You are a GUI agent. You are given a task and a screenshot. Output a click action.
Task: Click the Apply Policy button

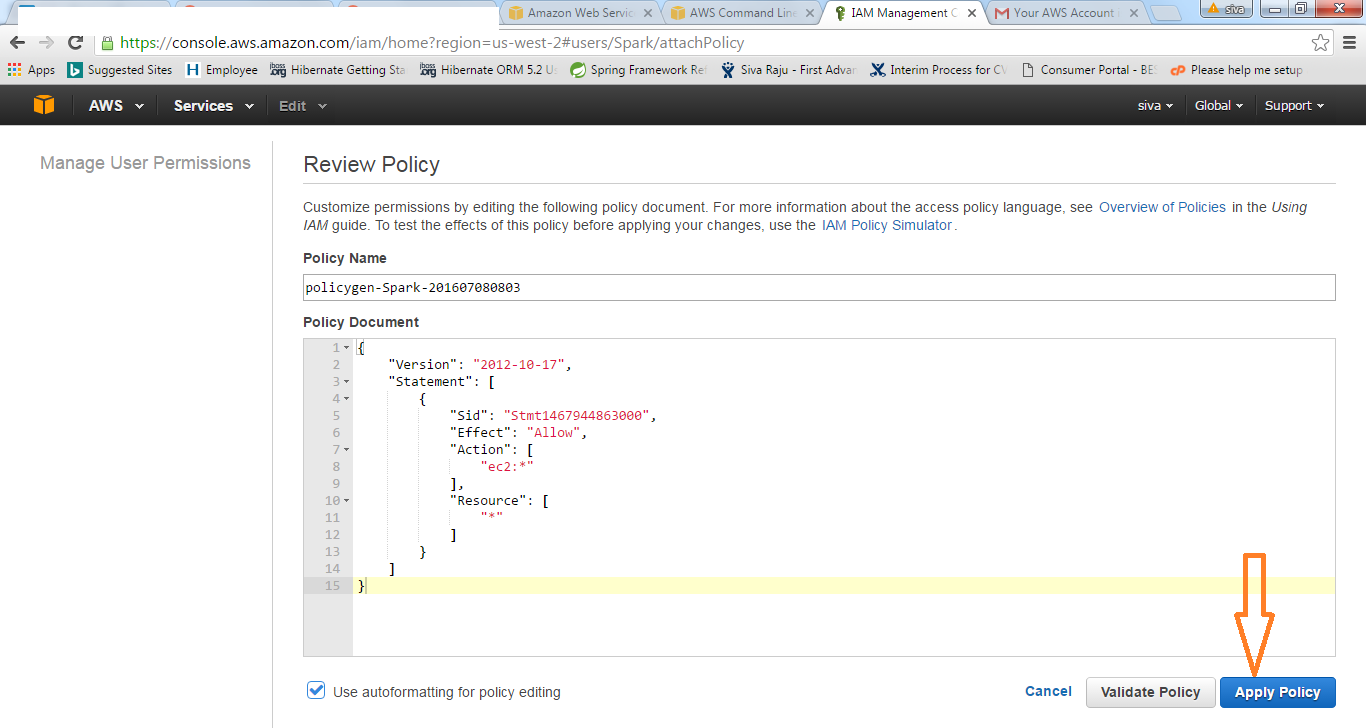[x=1277, y=692]
